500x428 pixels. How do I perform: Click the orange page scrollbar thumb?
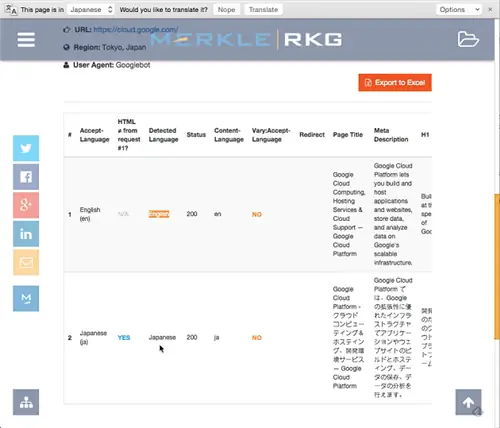pyautogui.click(x=497, y=267)
